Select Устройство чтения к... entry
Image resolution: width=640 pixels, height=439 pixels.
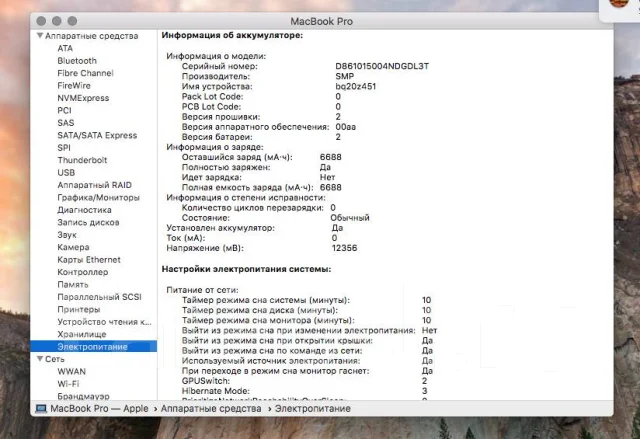point(104,322)
